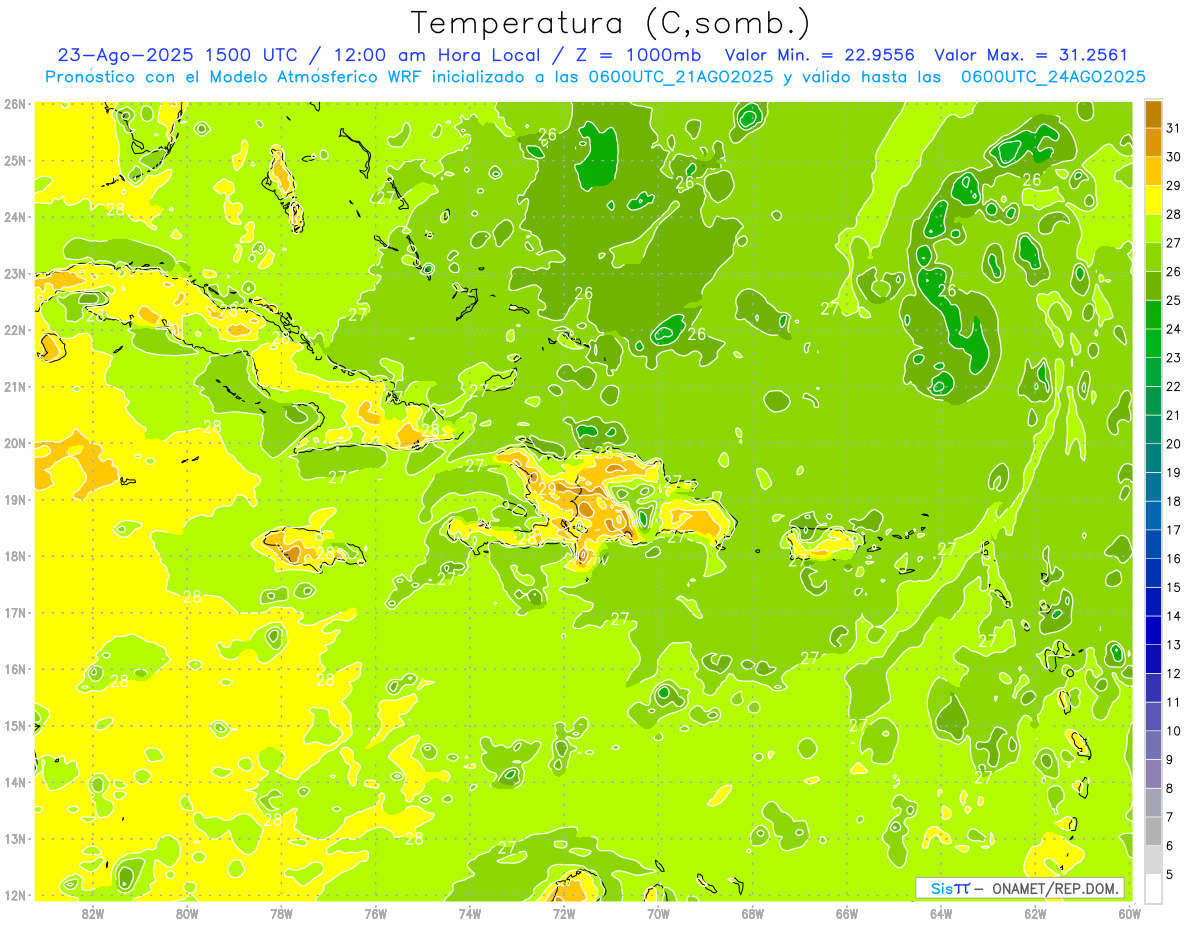Click the "24N" latitude axis label
The image size is (1200, 927).
[x=14, y=217]
